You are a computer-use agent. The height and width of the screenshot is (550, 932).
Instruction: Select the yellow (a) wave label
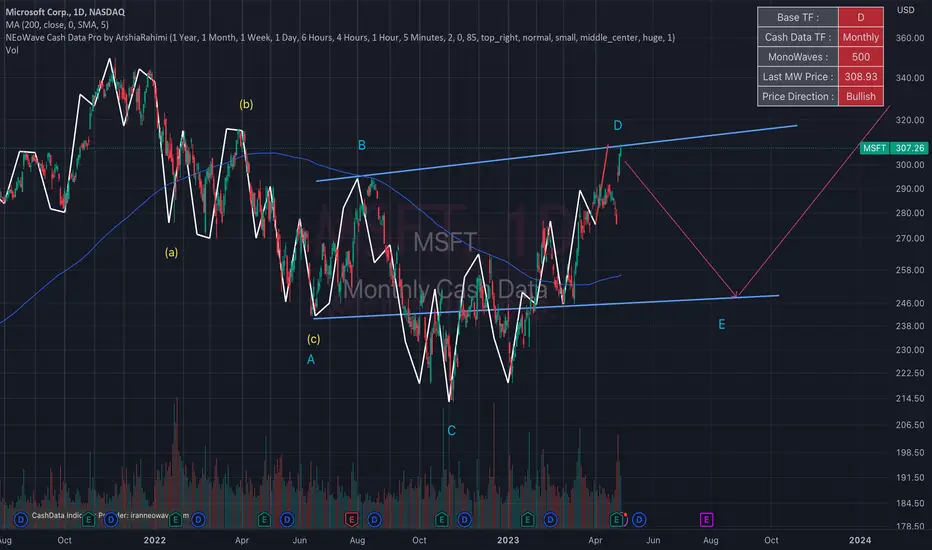coord(171,252)
